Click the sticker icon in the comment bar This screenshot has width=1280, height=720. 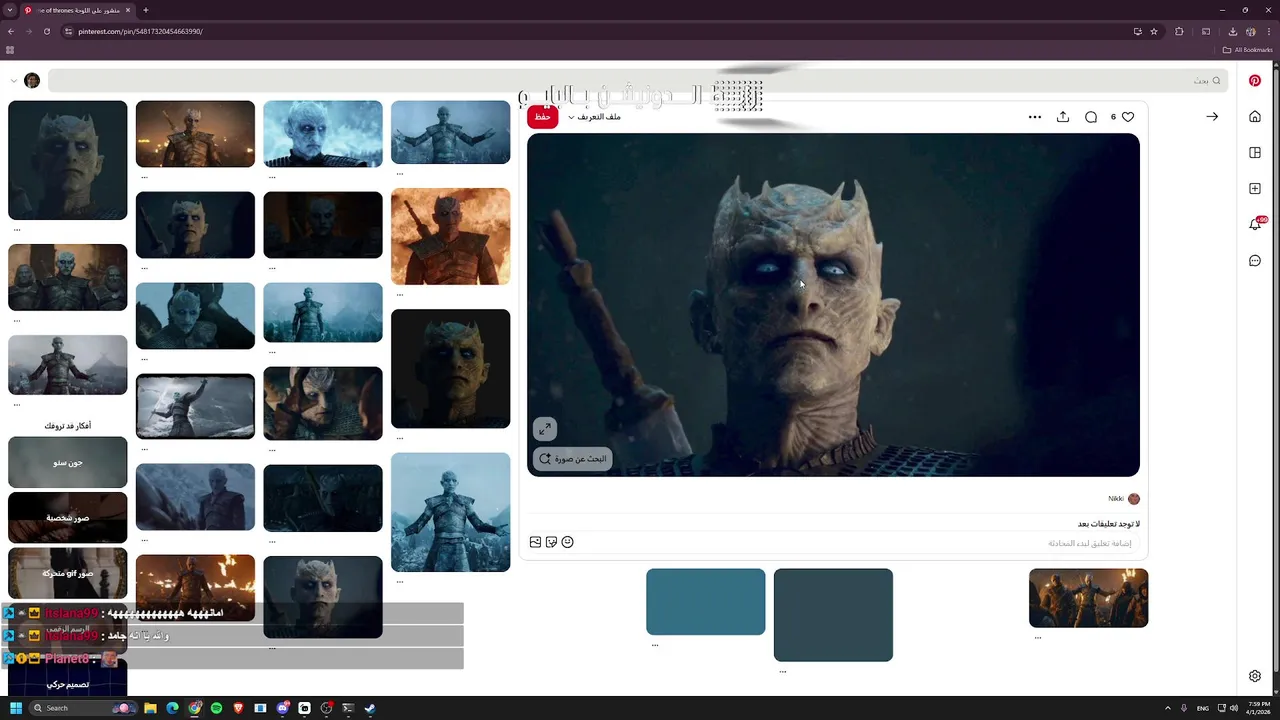551,542
